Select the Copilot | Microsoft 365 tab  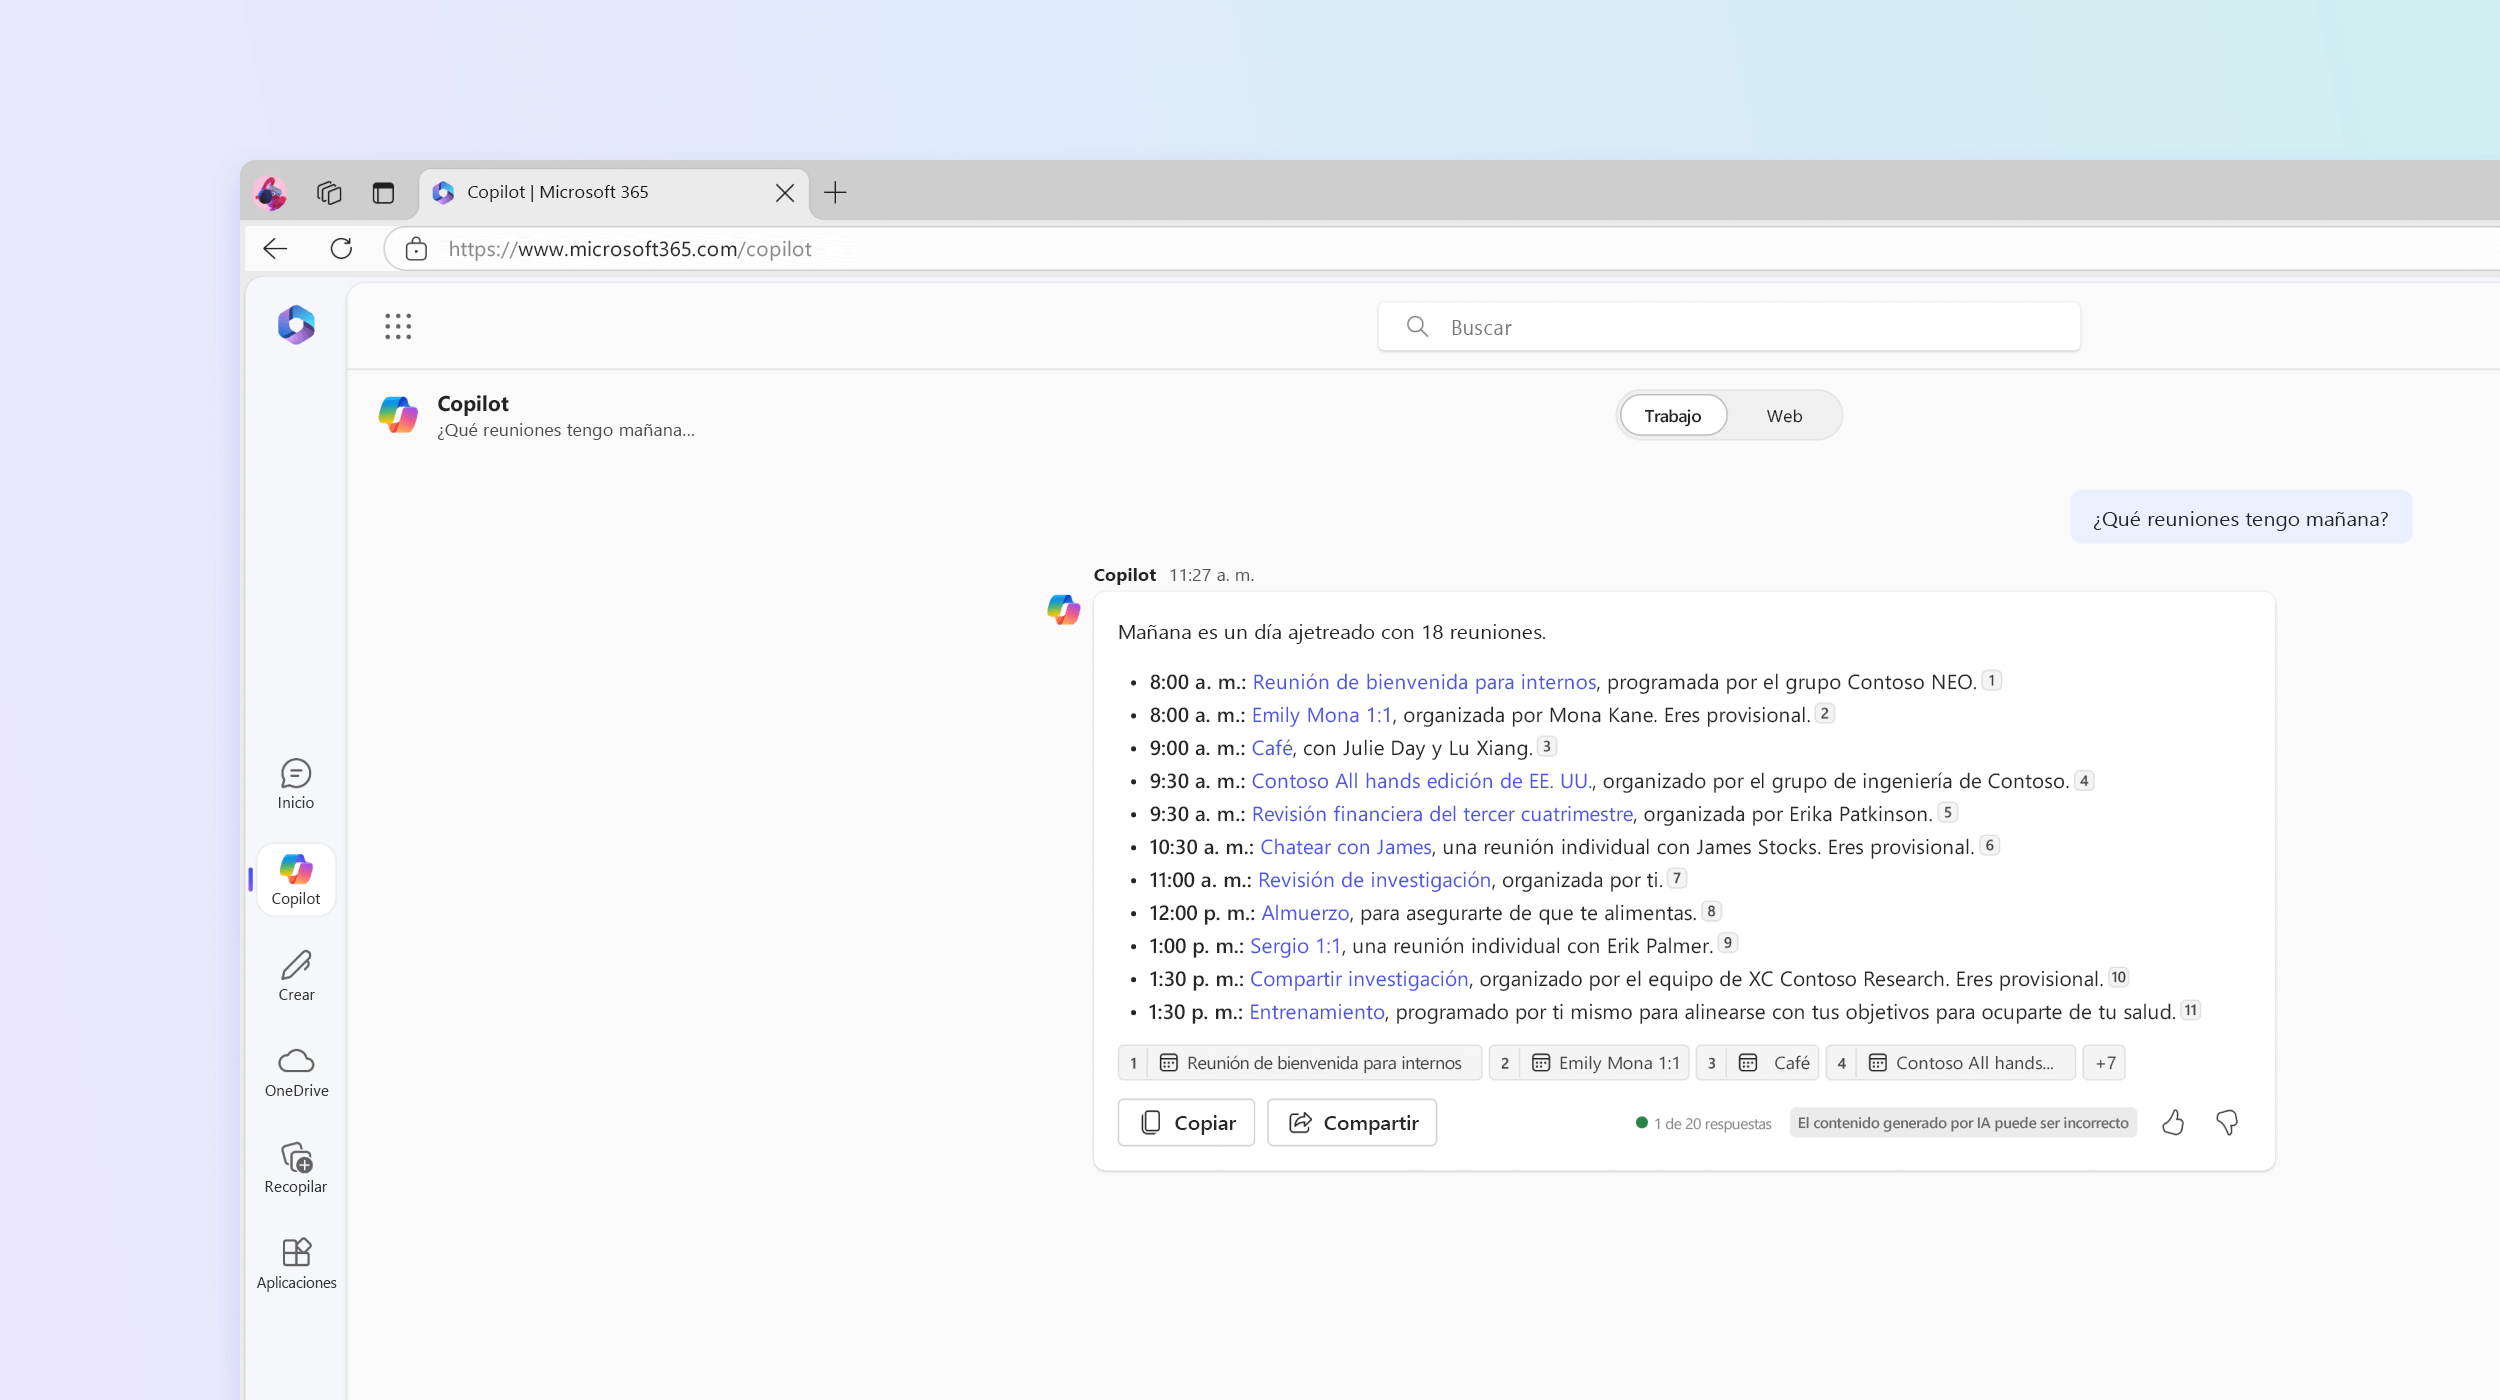pos(614,192)
